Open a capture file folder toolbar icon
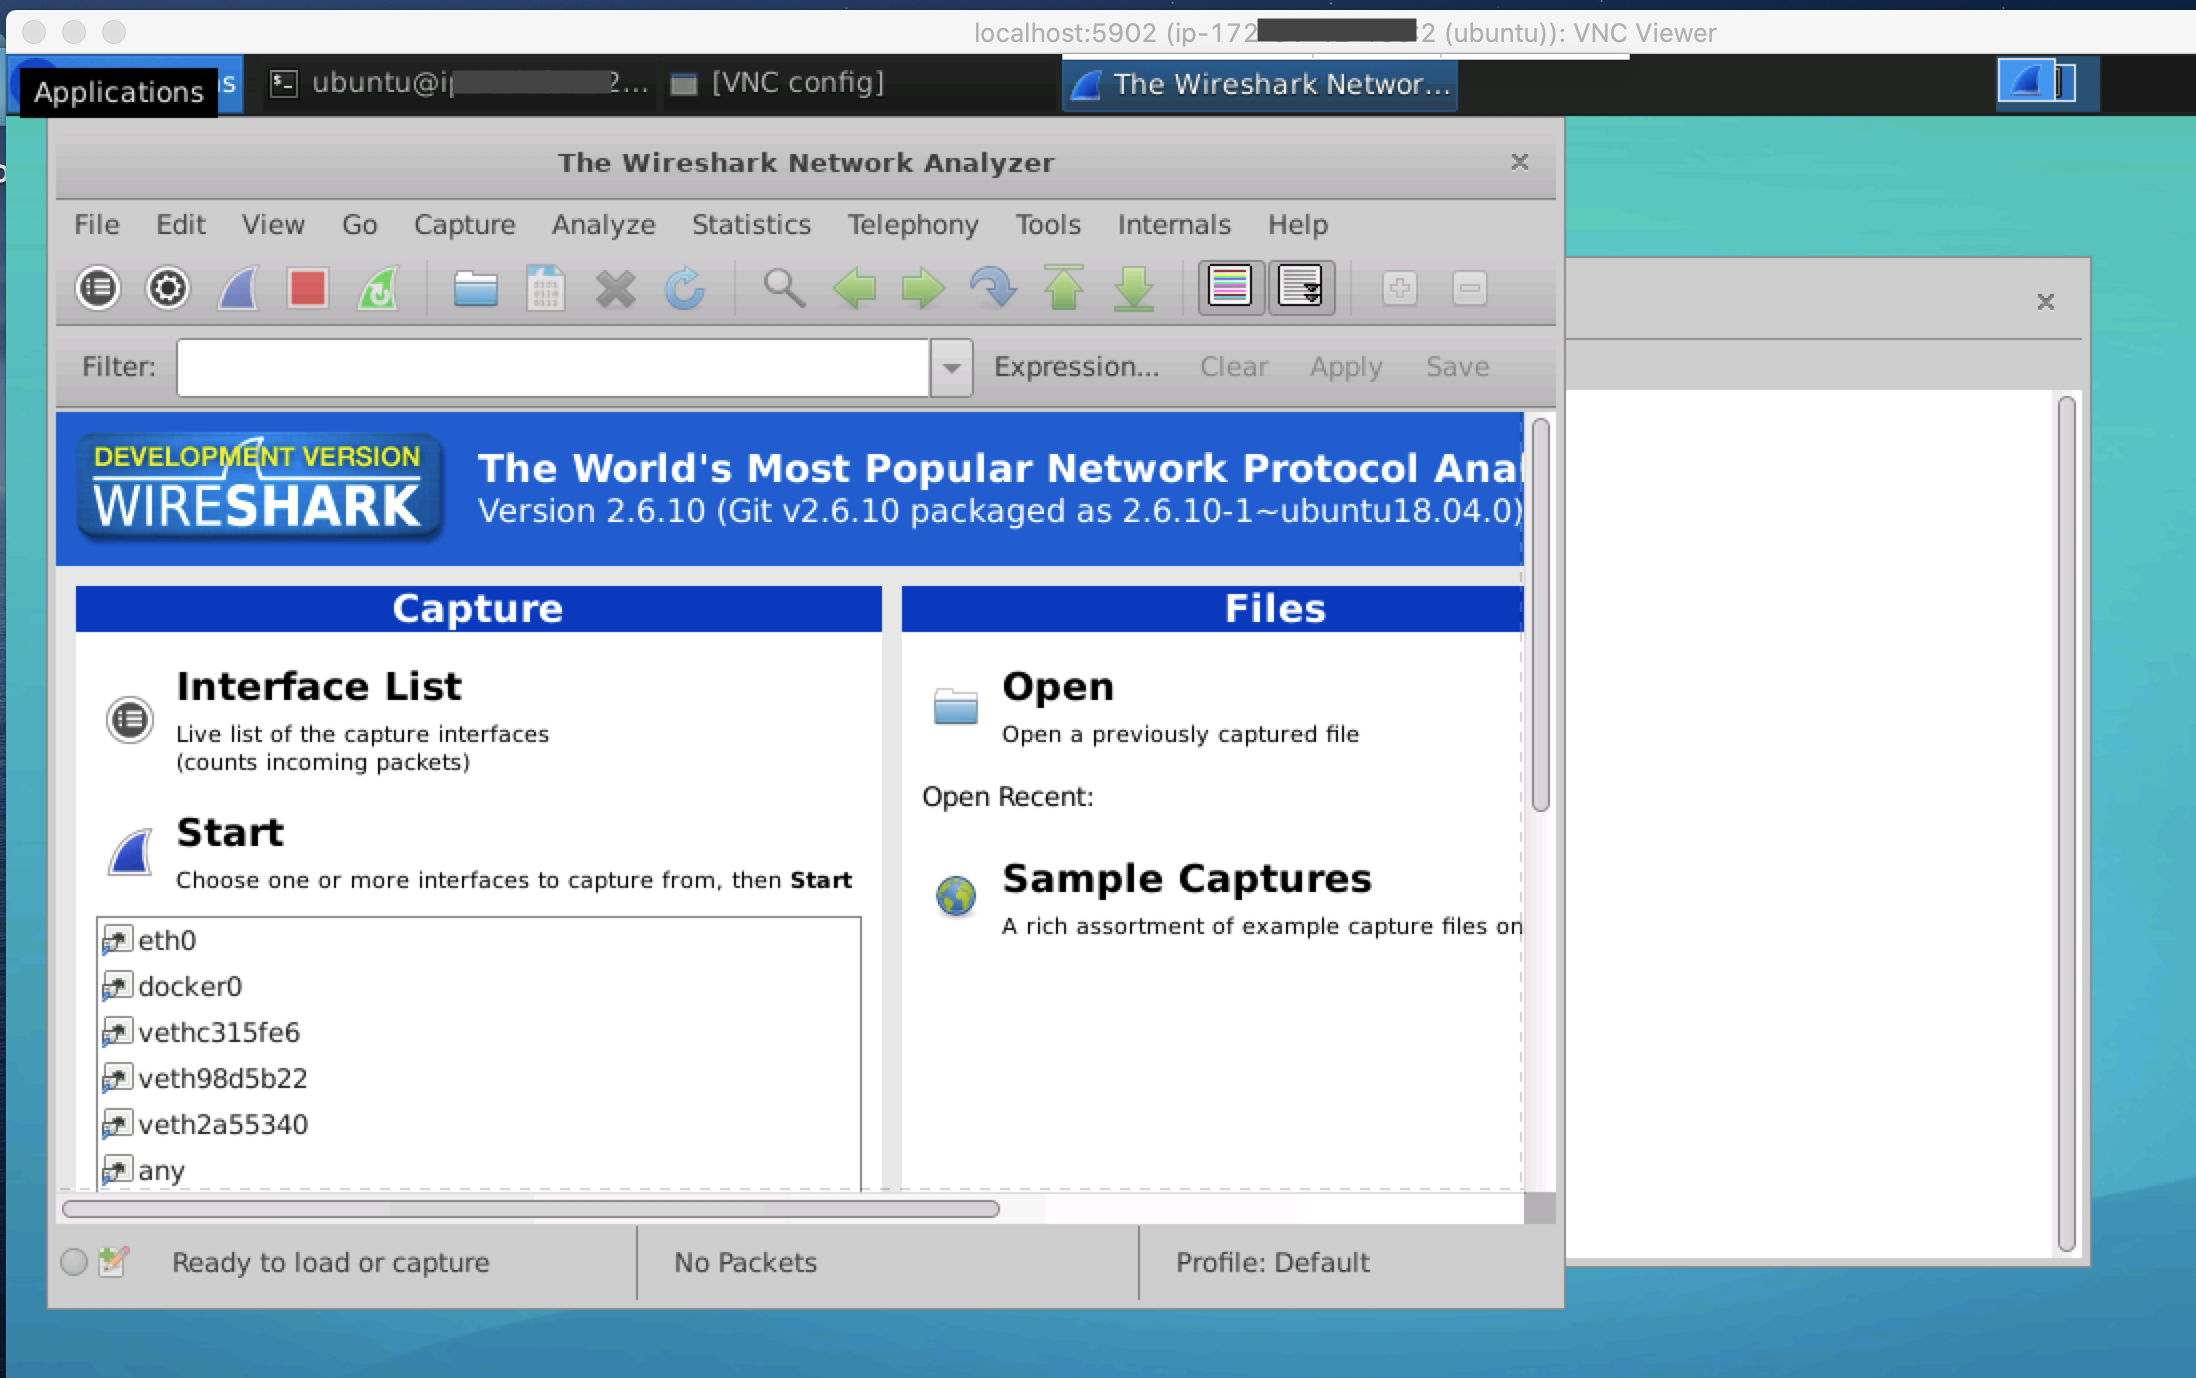 click(x=475, y=289)
